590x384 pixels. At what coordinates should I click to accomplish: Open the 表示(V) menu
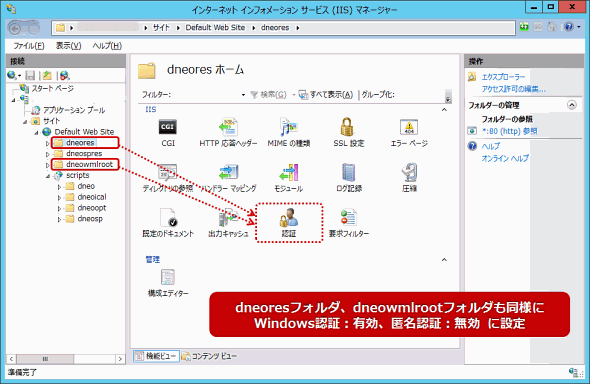pyautogui.click(x=68, y=46)
